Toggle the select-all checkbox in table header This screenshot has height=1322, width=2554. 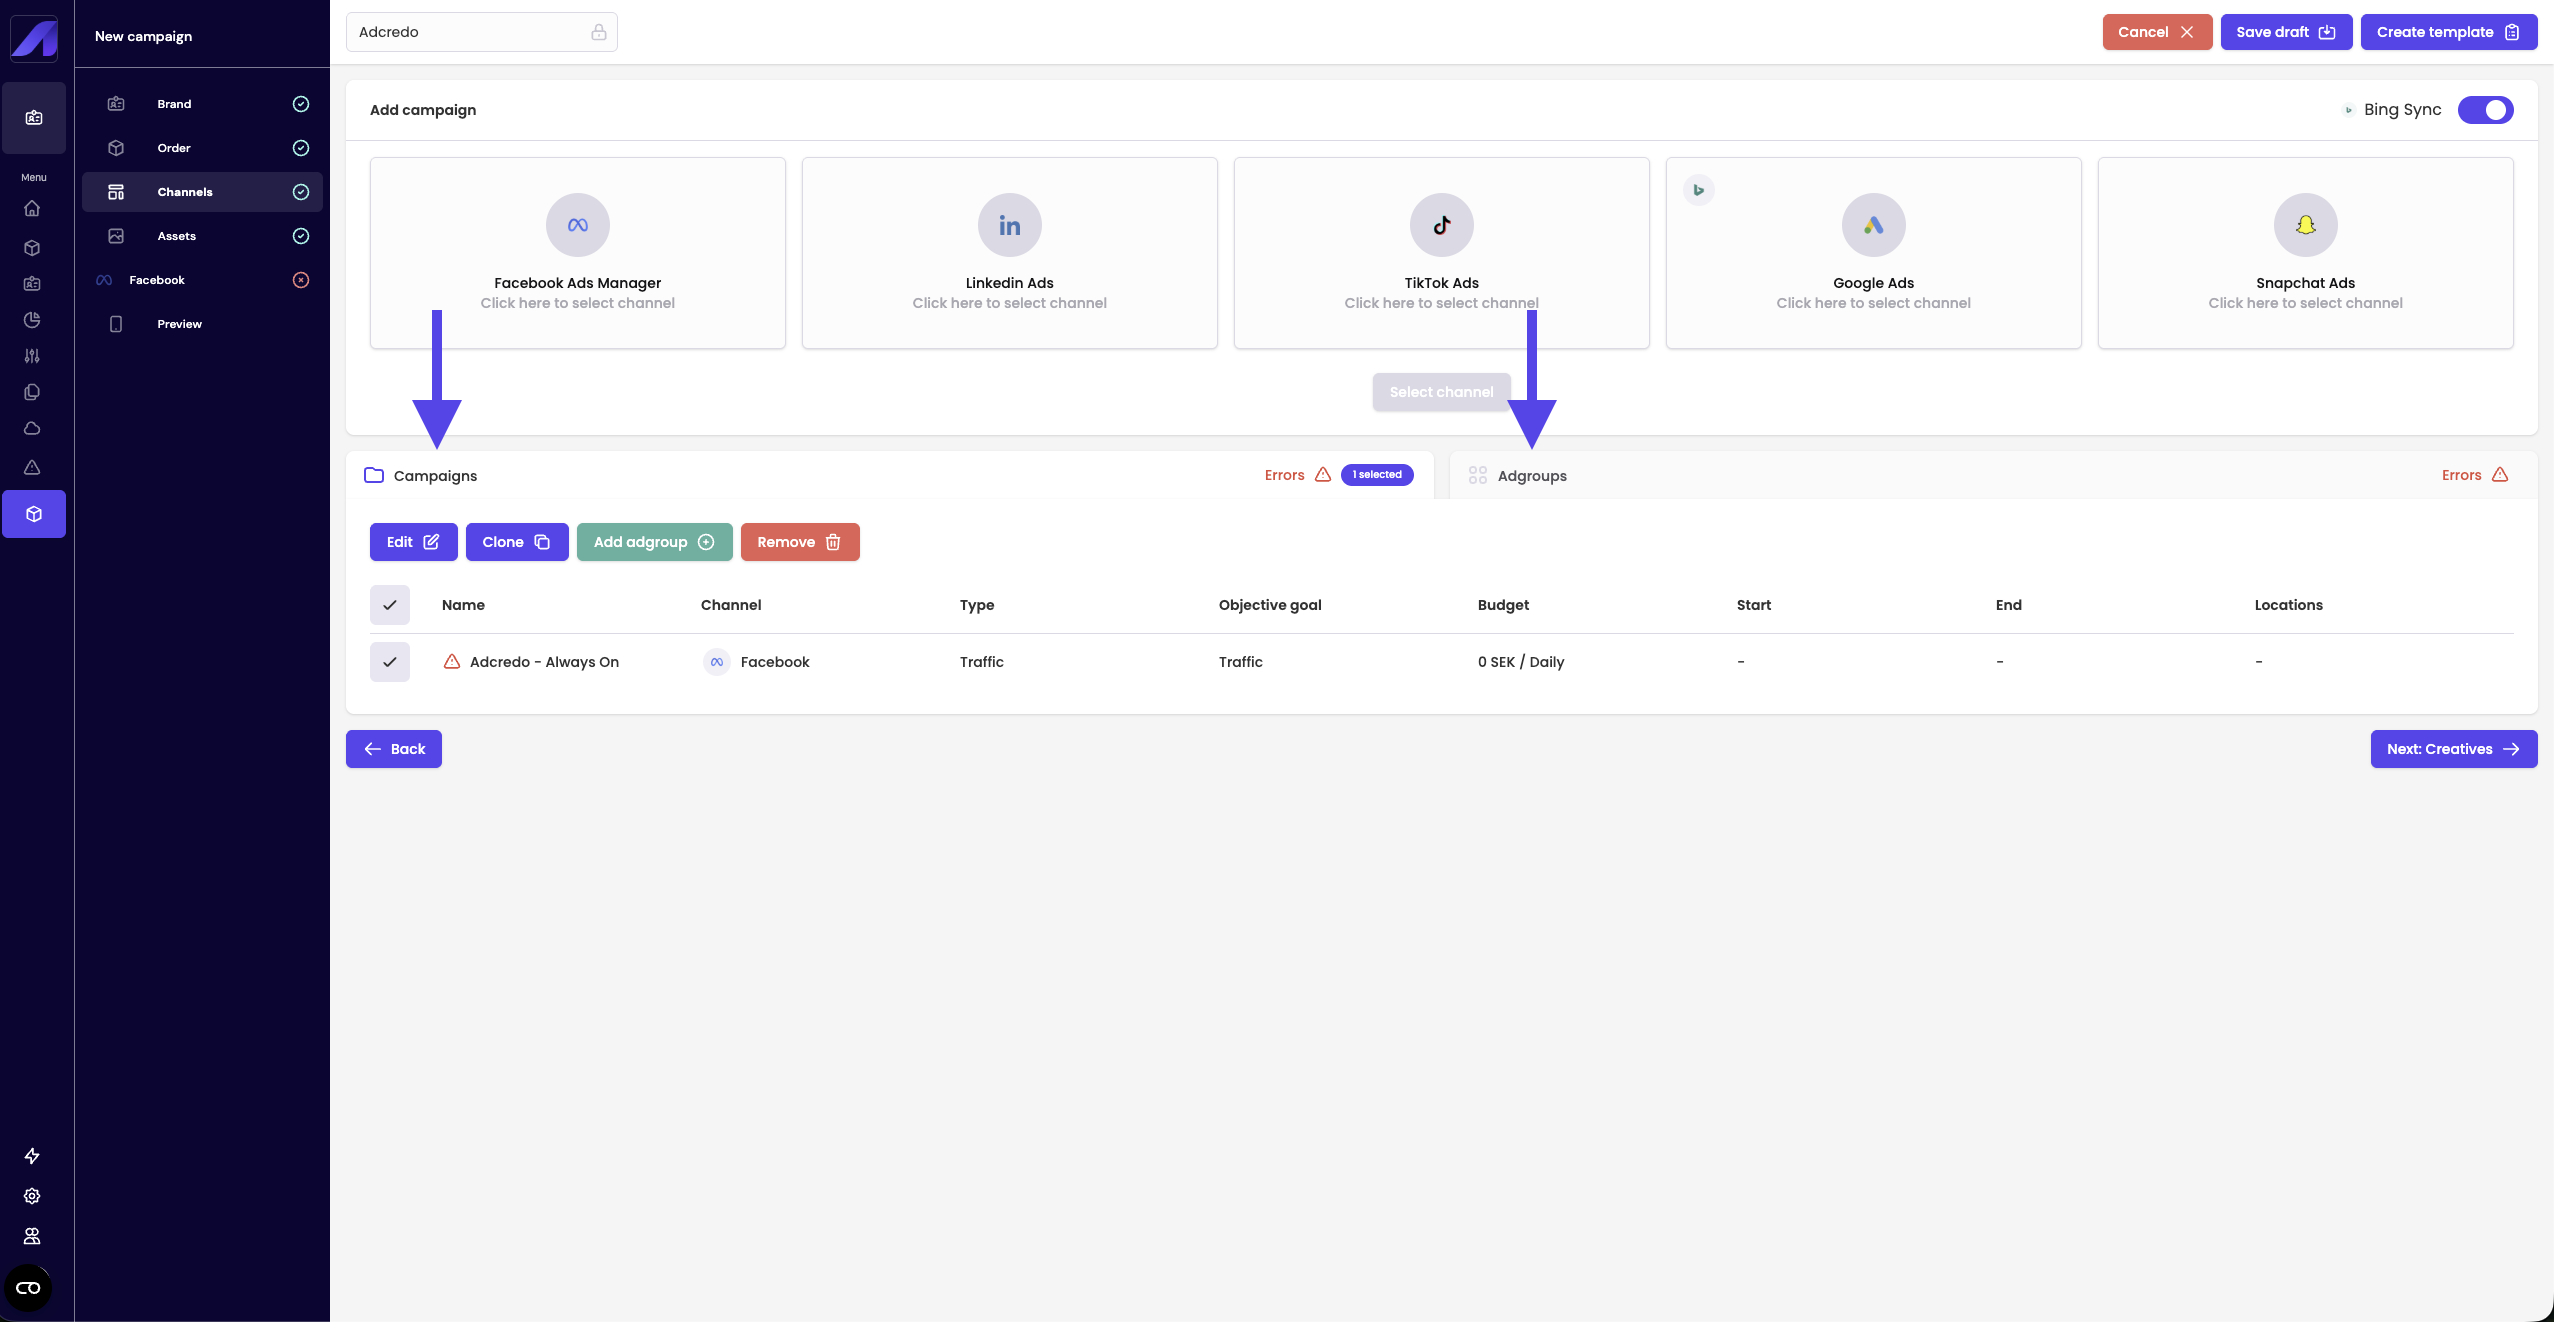390,605
